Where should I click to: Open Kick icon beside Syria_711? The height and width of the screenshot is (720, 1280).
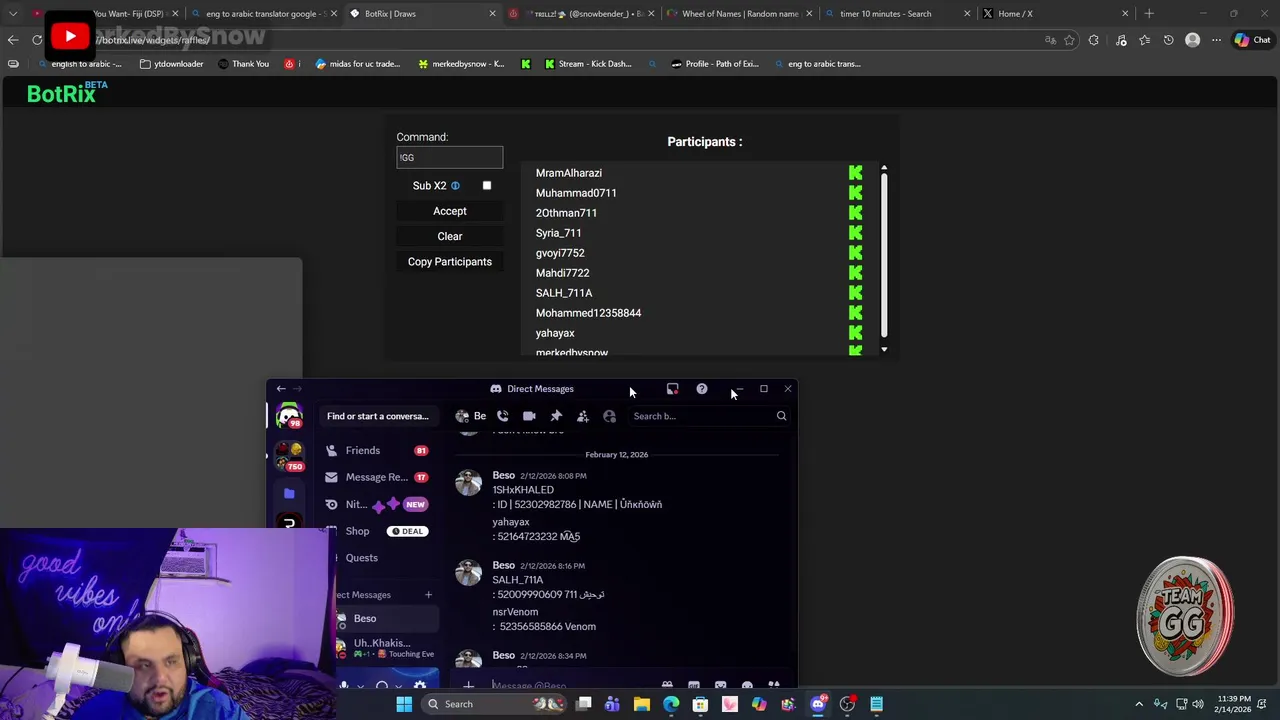click(855, 233)
